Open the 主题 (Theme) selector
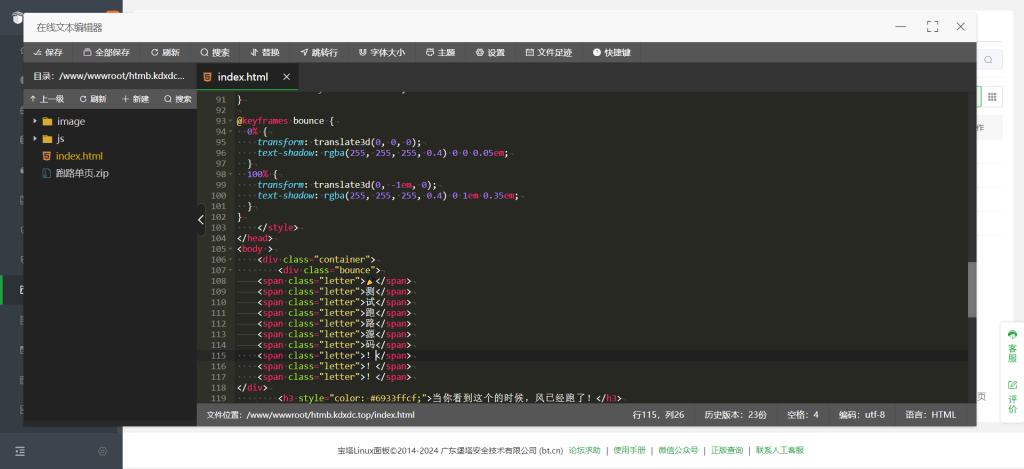The width and height of the screenshot is (1024, 469). [440, 52]
